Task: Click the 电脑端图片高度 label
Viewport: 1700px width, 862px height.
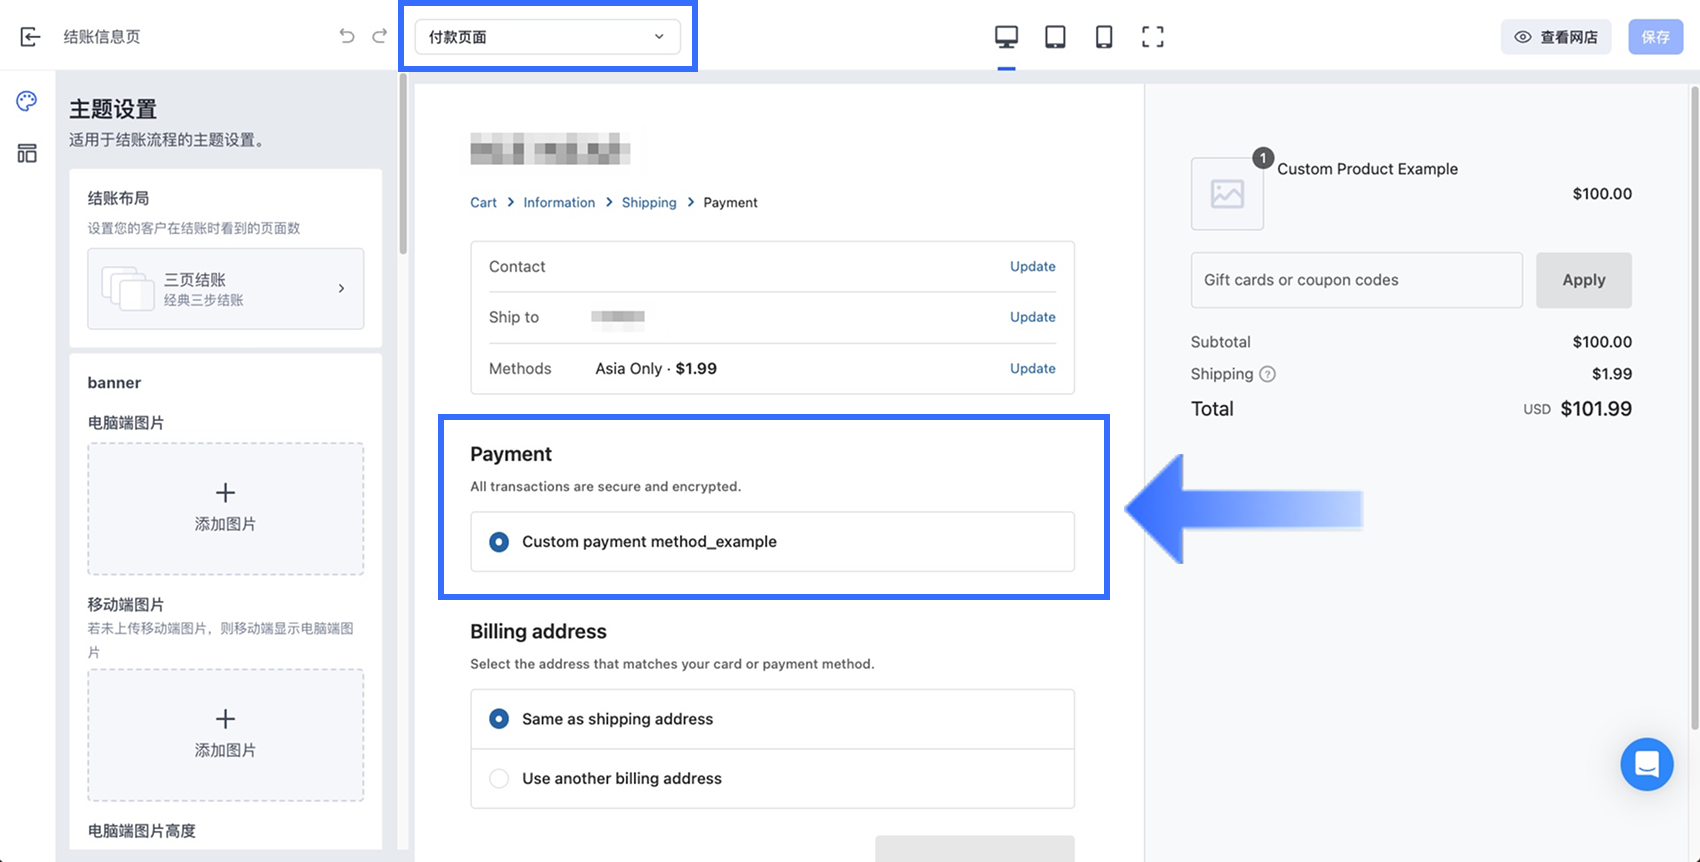Action: [142, 831]
